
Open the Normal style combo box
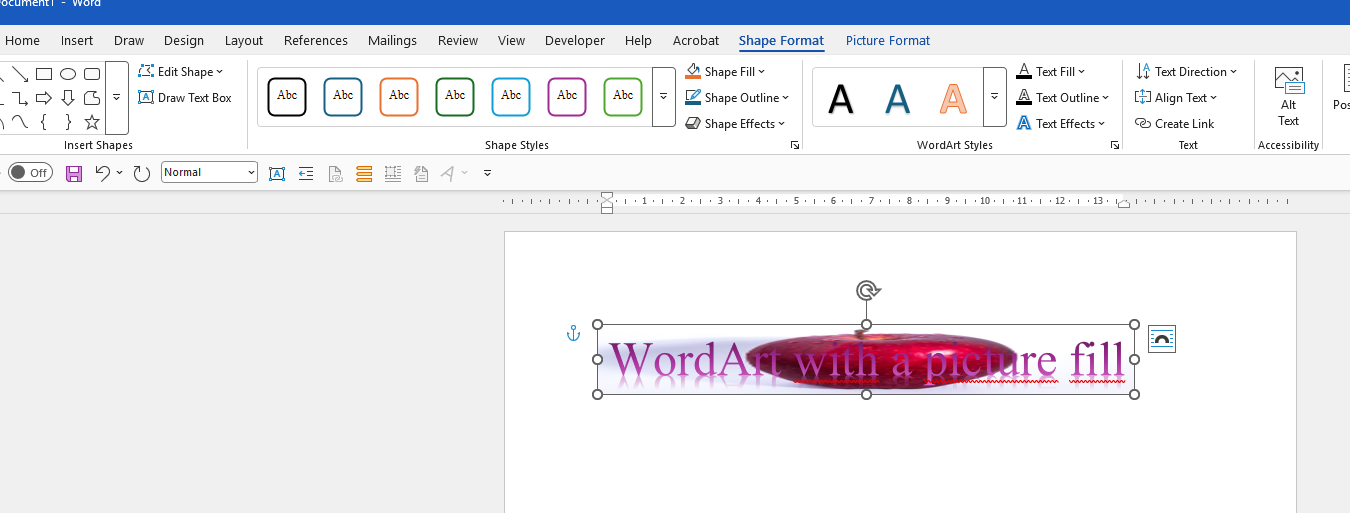tap(209, 173)
